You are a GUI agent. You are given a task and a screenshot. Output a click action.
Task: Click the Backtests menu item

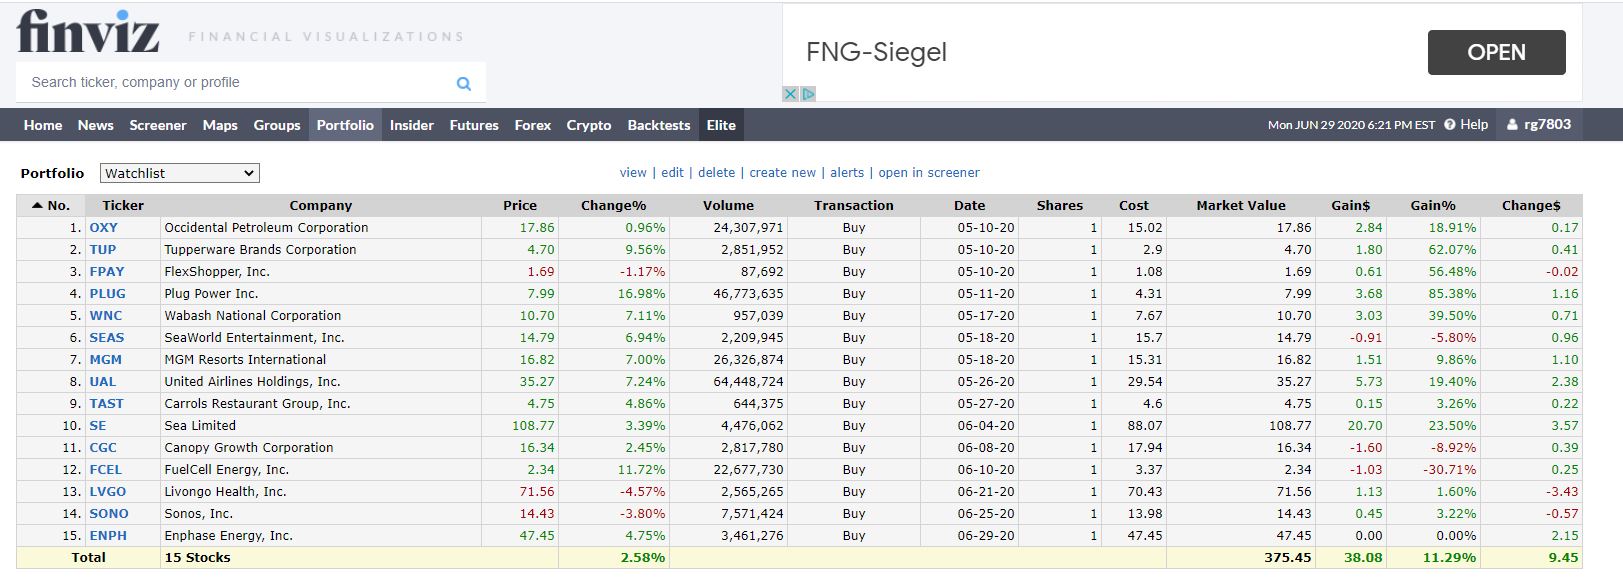click(x=659, y=125)
